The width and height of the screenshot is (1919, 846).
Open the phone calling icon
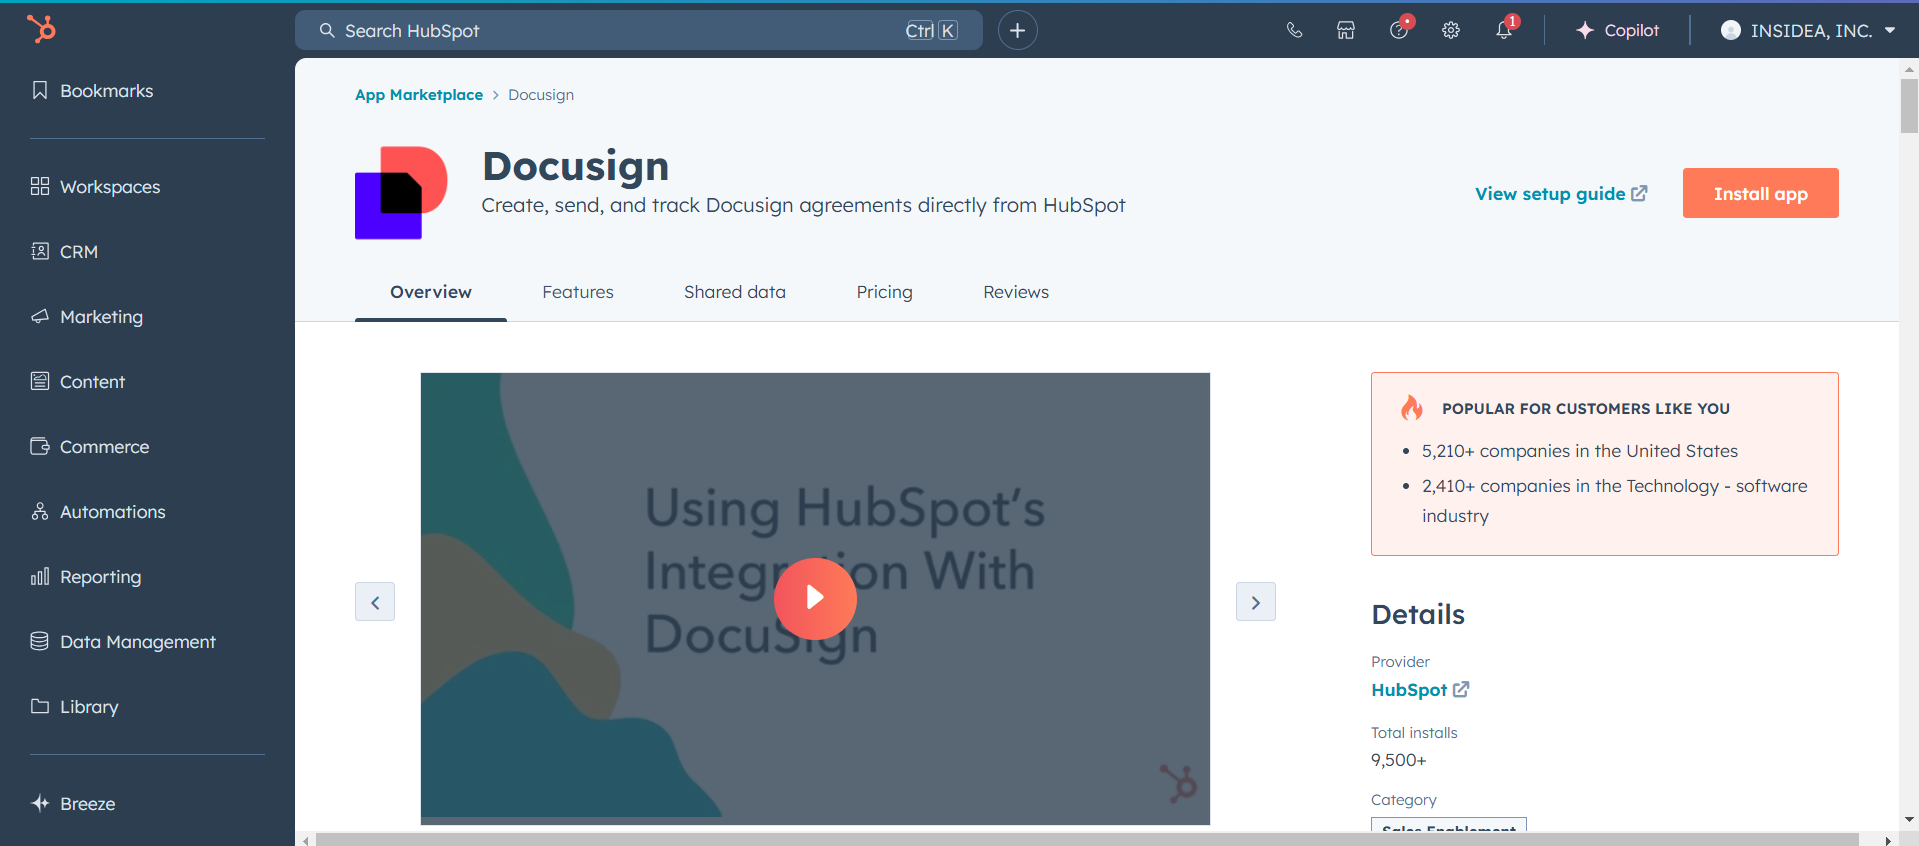(1294, 30)
